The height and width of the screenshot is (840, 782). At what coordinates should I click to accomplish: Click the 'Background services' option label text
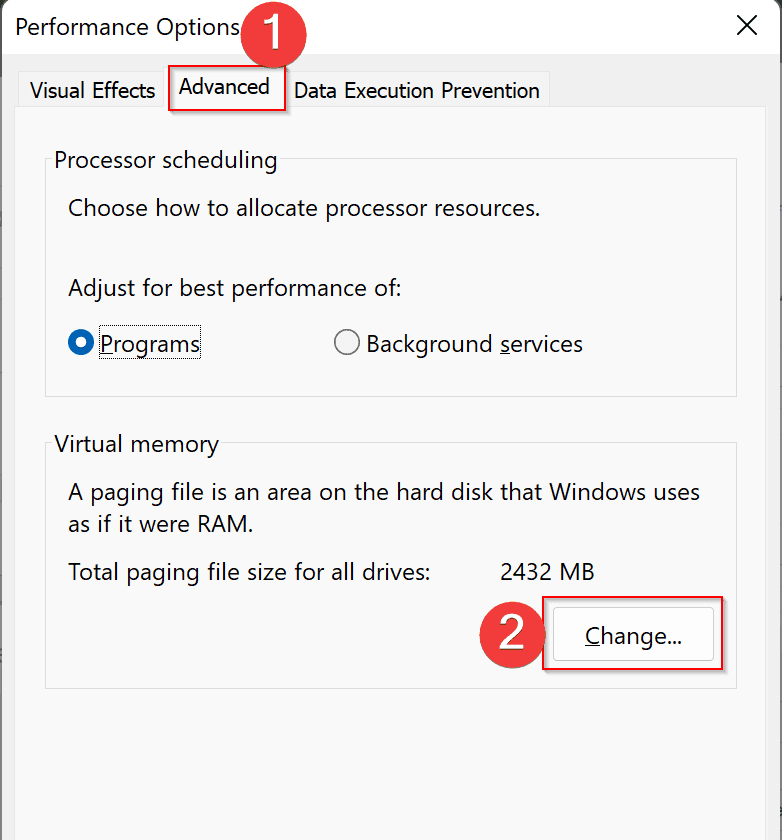[x=474, y=344]
